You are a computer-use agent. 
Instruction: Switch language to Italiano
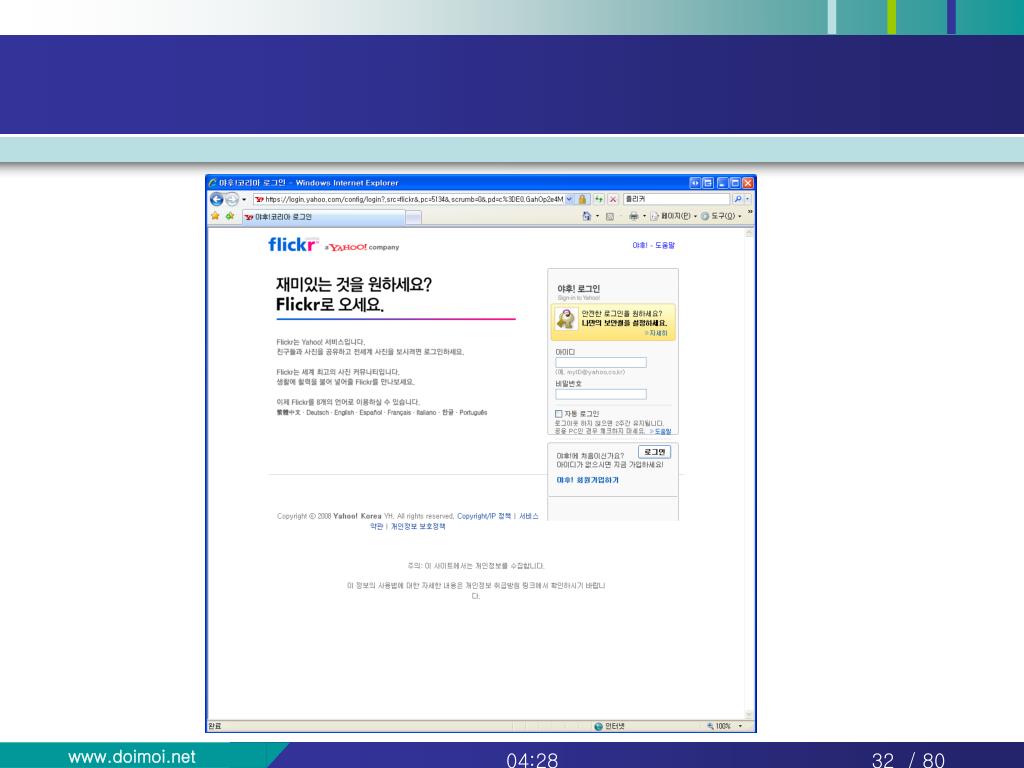pyautogui.click(x=426, y=413)
